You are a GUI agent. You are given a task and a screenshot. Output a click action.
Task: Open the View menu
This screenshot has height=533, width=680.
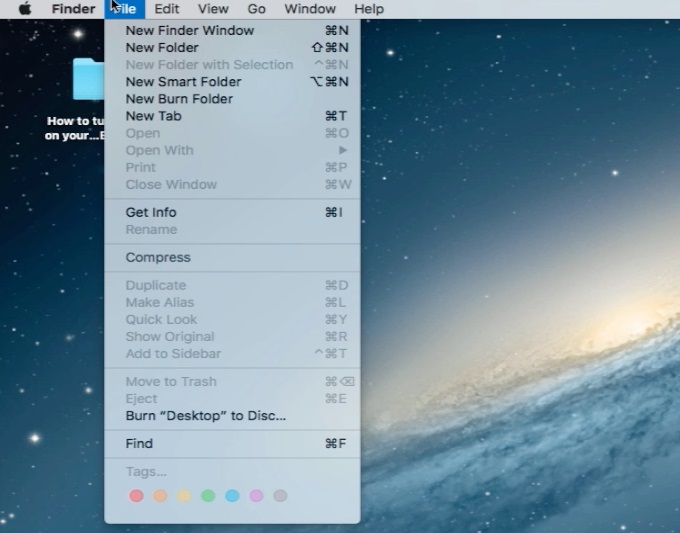pos(213,9)
